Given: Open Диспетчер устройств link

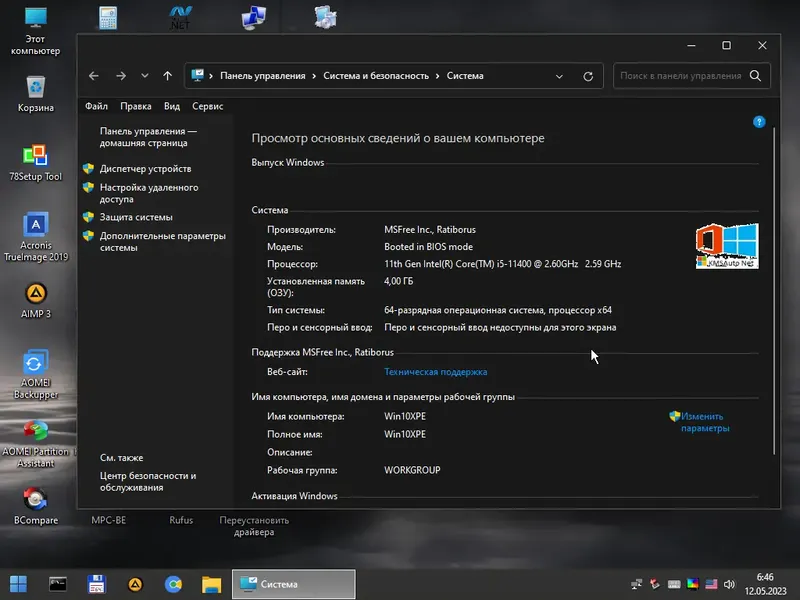Looking at the screenshot, I should (x=145, y=168).
